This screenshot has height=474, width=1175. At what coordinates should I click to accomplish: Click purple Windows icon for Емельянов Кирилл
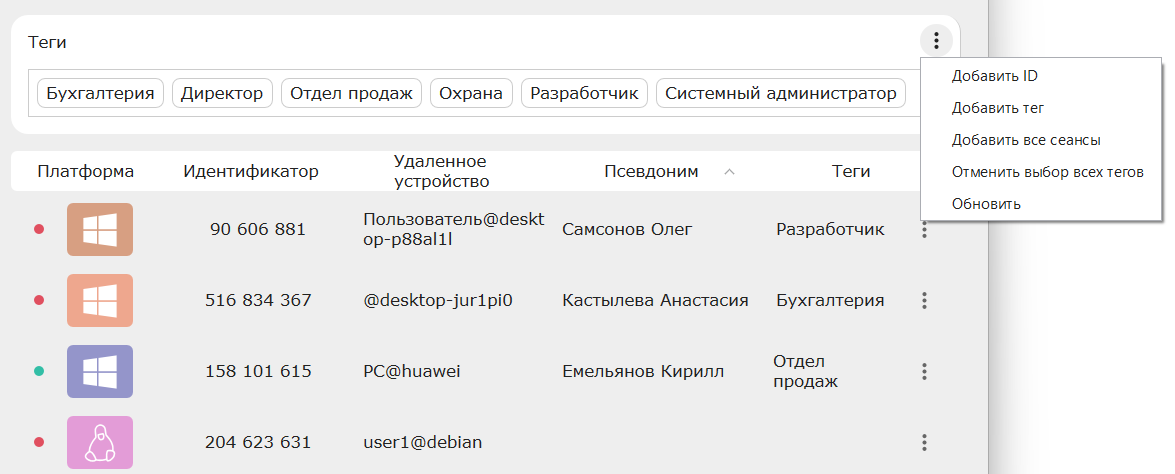pyautogui.click(x=100, y=371)
